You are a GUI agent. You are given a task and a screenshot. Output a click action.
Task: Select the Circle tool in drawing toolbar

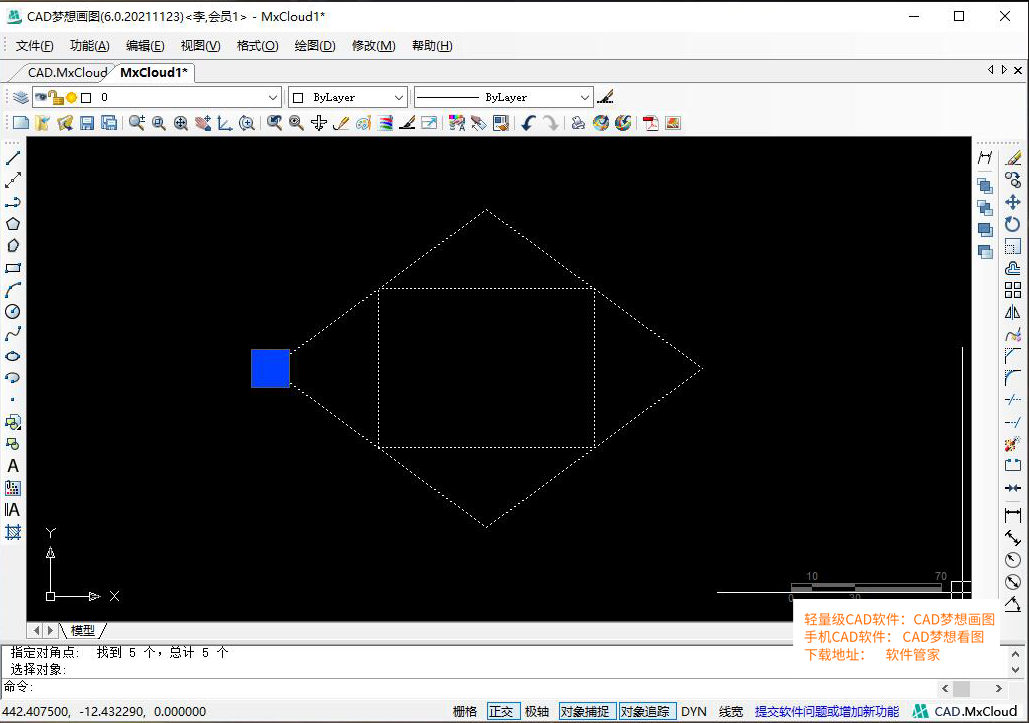pyautogui.click(x=12, y=311)
